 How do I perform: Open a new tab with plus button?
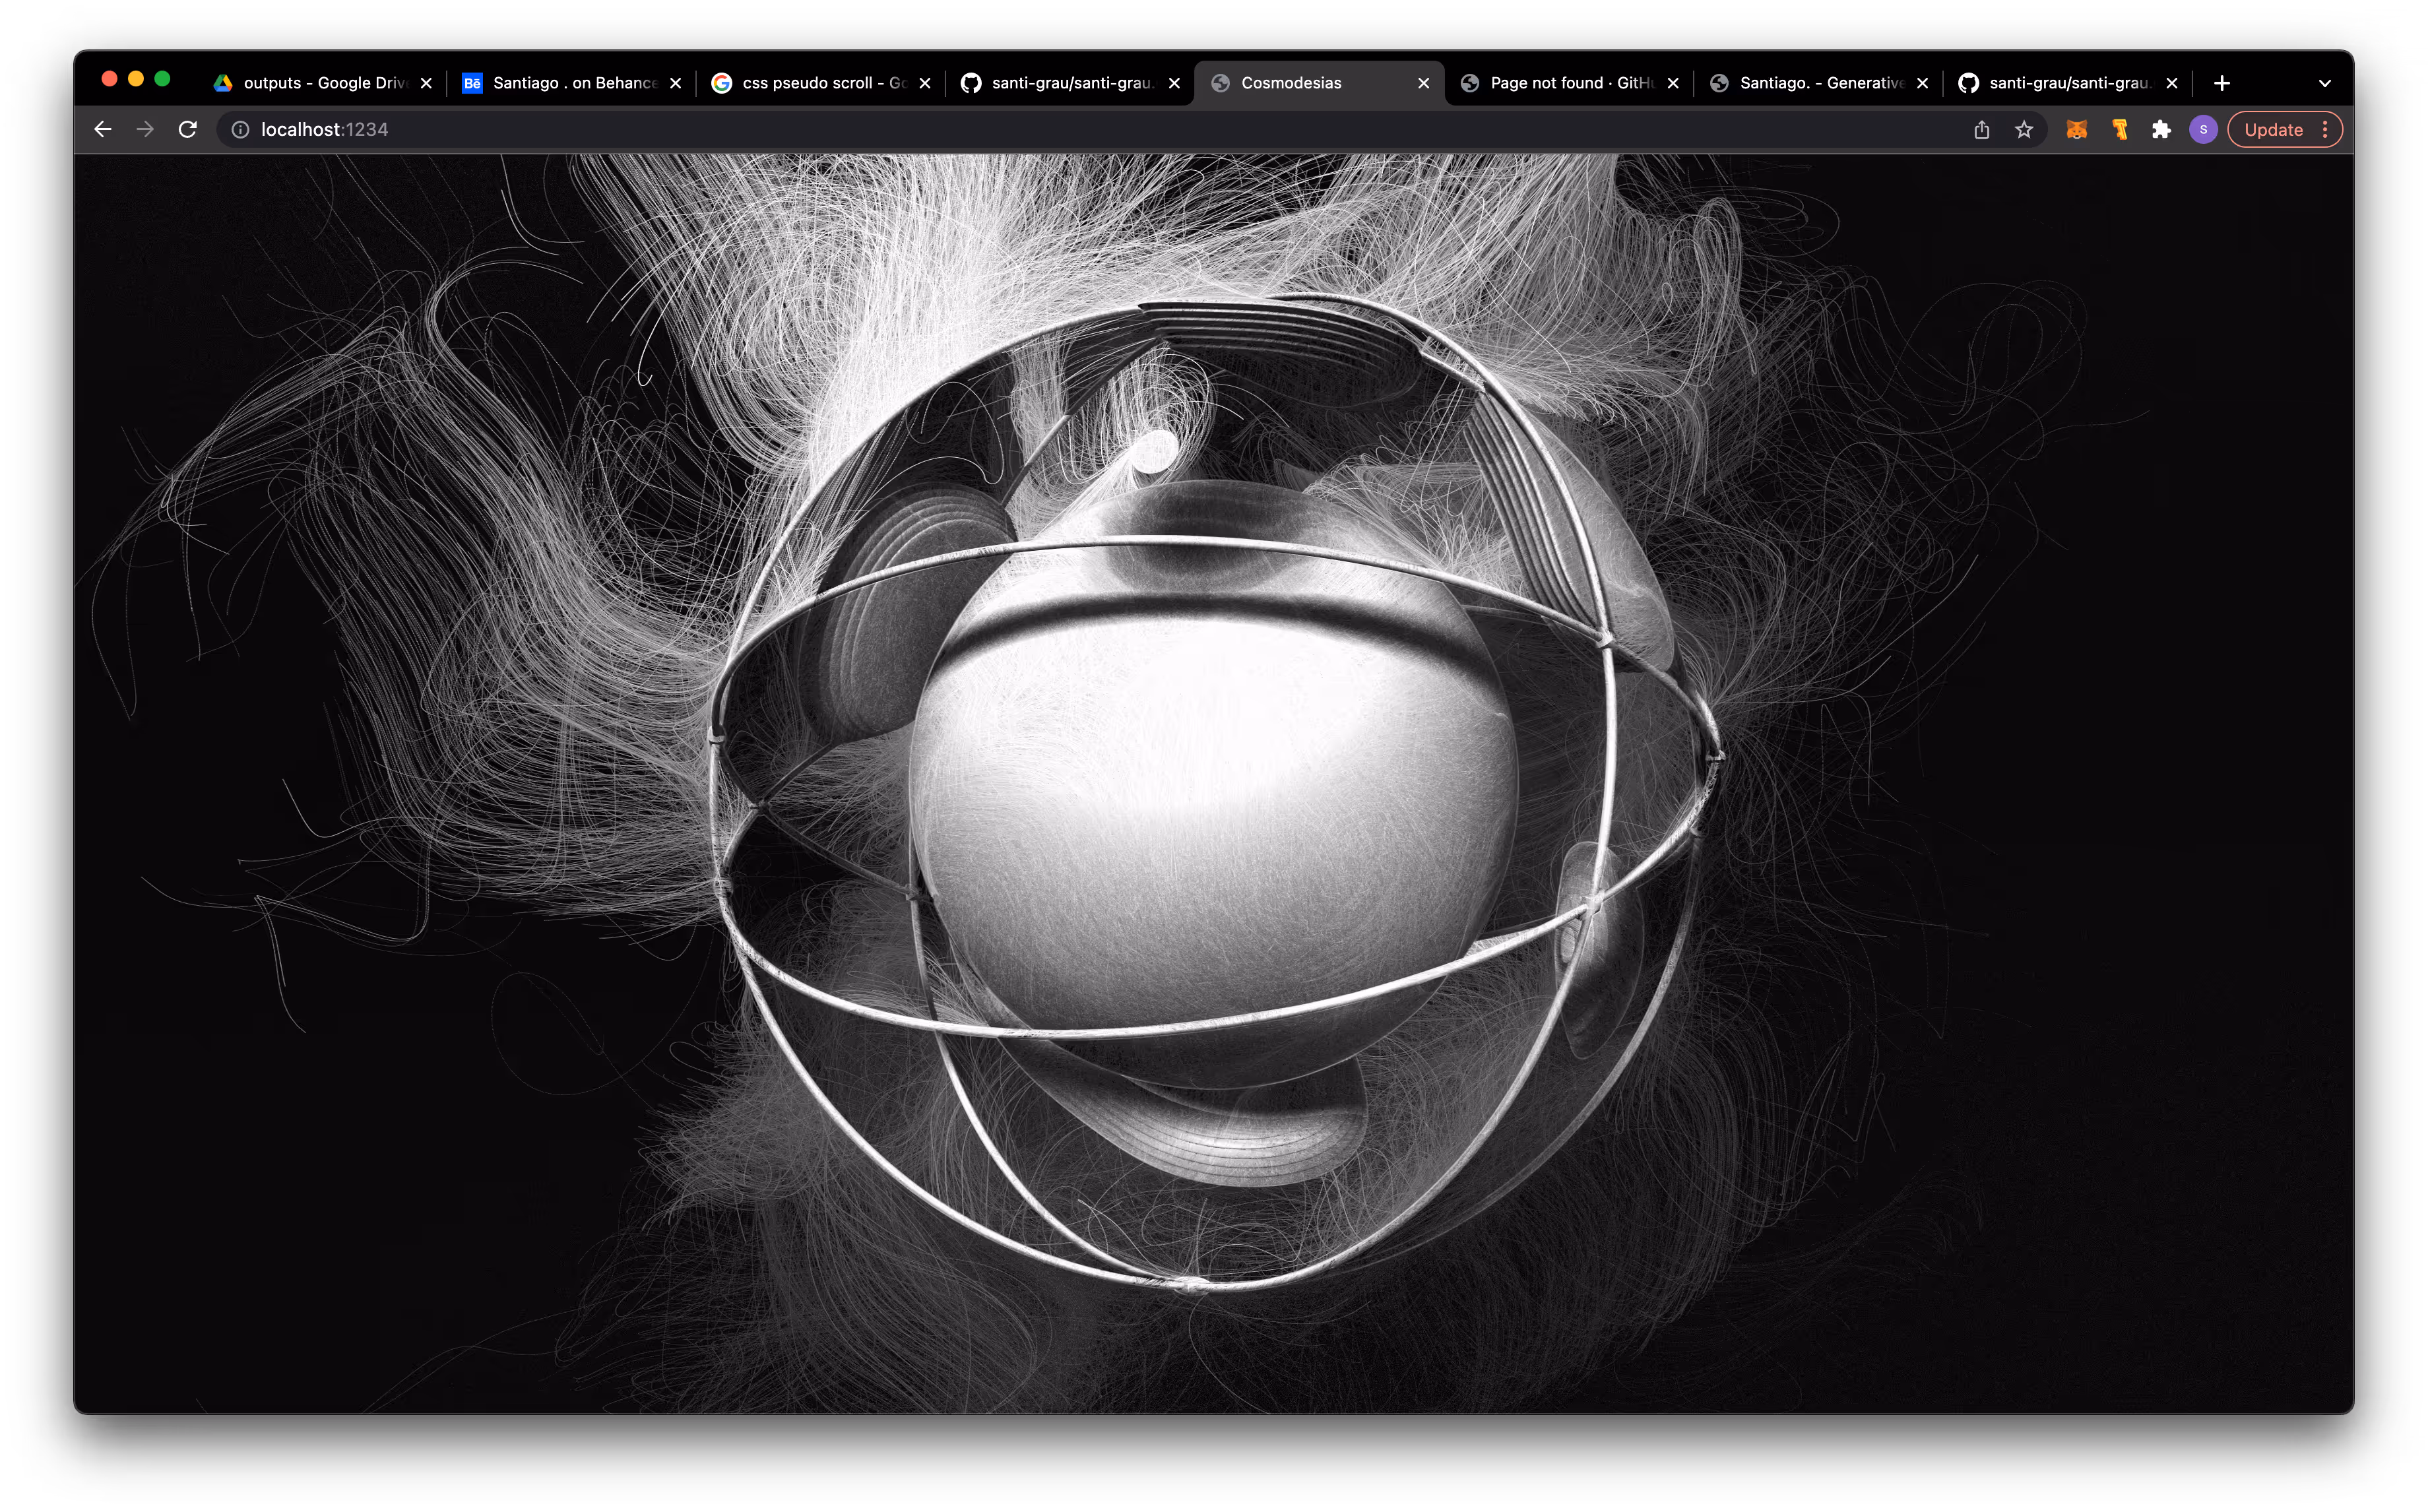tap(2221, 83)
